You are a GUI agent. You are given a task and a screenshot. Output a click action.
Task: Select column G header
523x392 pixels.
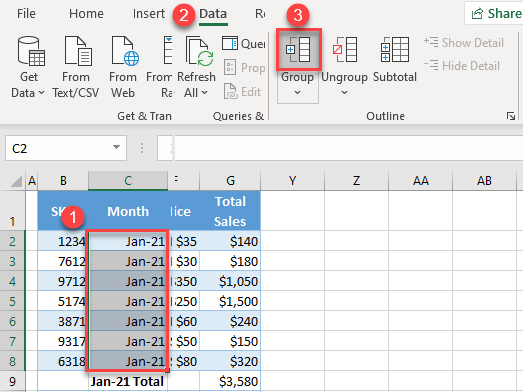[230, 180]
